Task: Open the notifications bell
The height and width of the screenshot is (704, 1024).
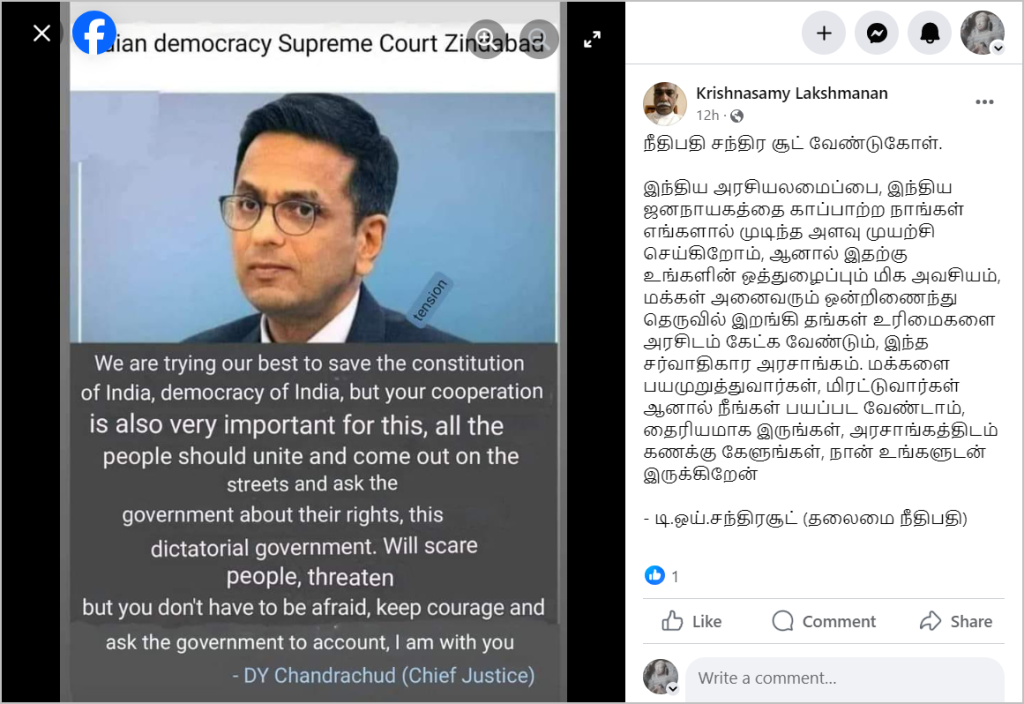Action: 929,33
